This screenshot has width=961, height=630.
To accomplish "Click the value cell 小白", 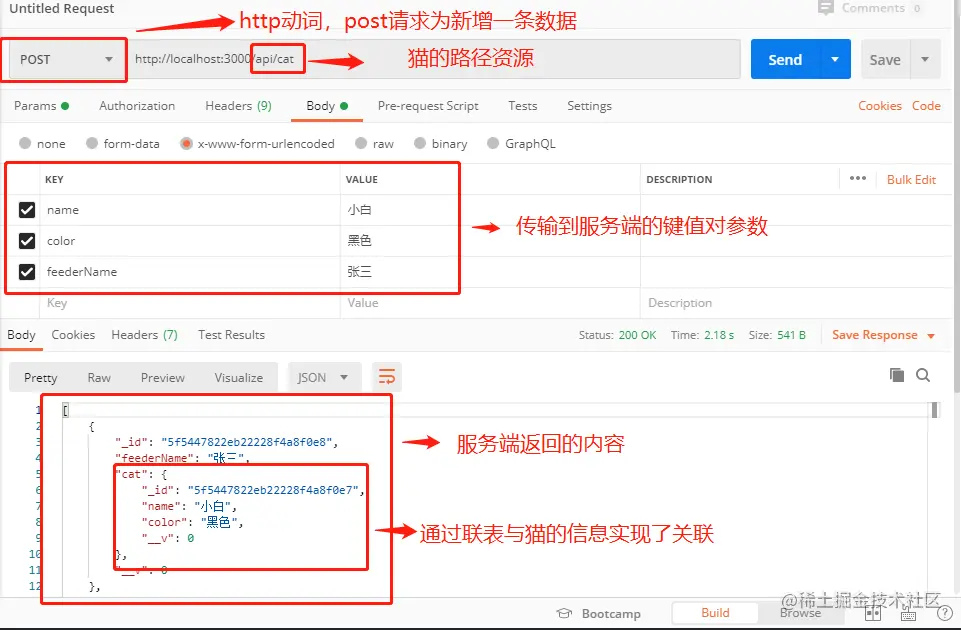I will click(490, 210).
